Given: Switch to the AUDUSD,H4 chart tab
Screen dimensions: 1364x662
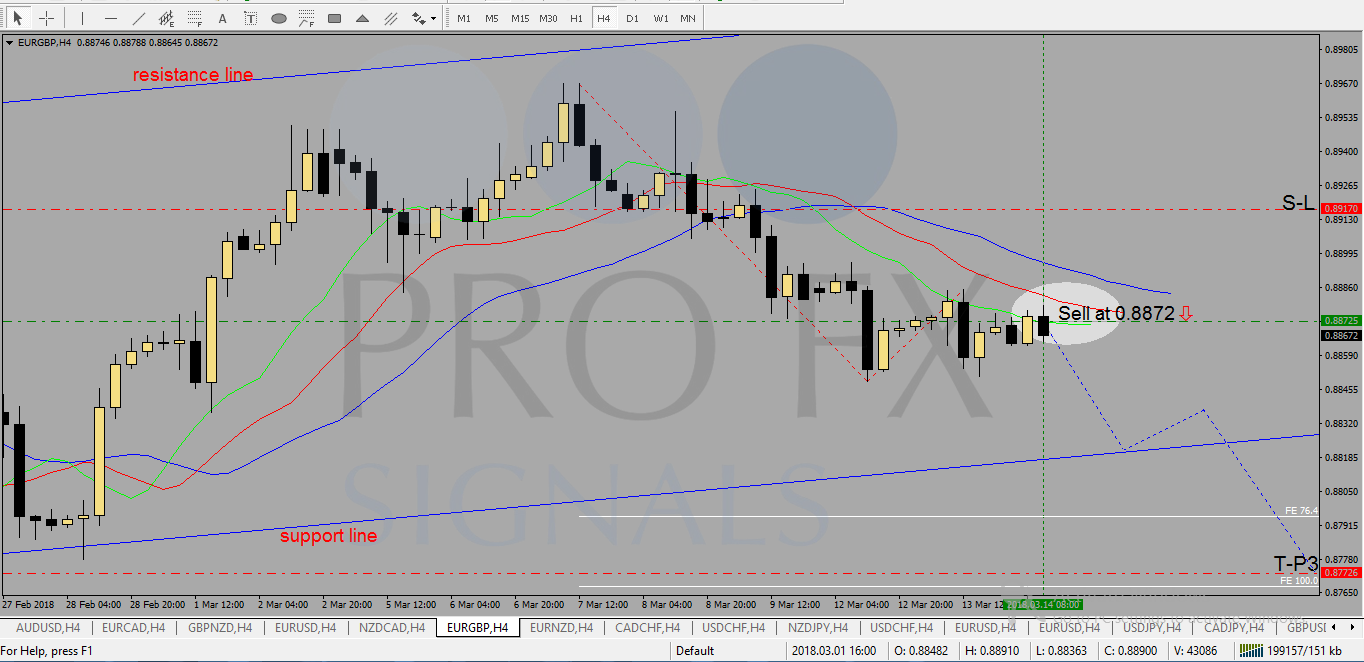Looking at the screenshot, I should coord(46,627).
